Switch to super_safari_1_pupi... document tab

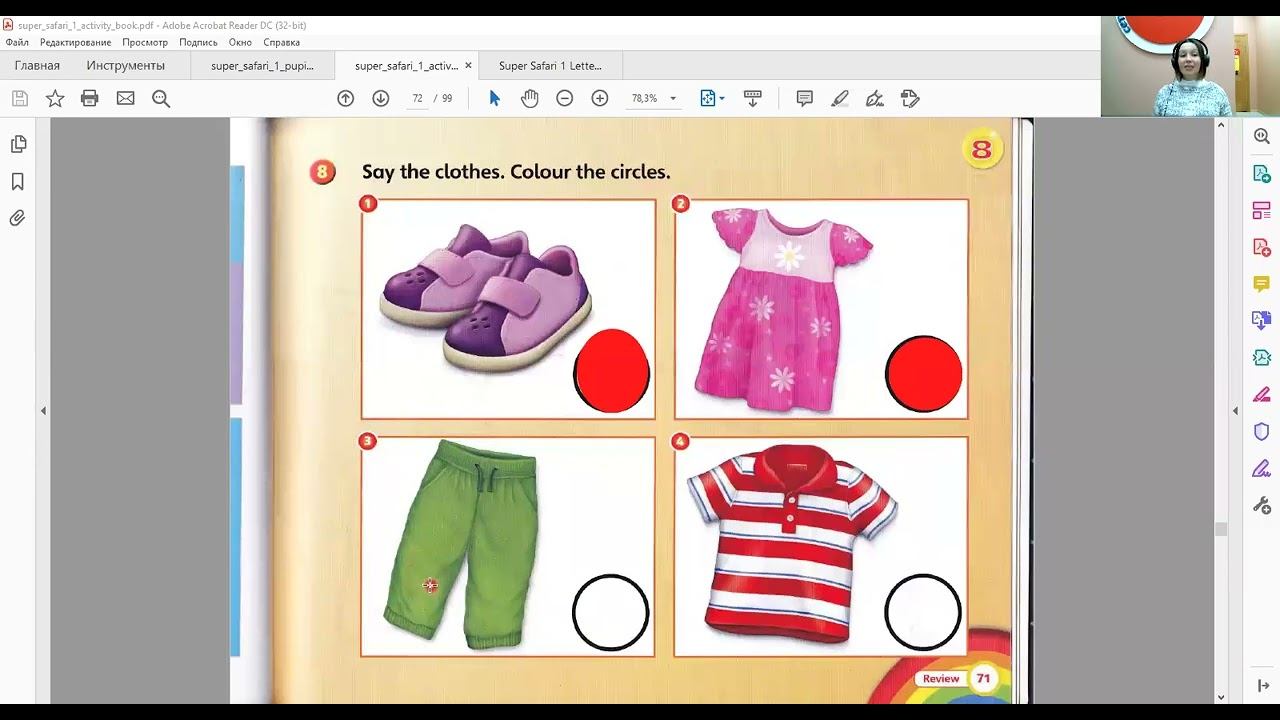[263, 66]
